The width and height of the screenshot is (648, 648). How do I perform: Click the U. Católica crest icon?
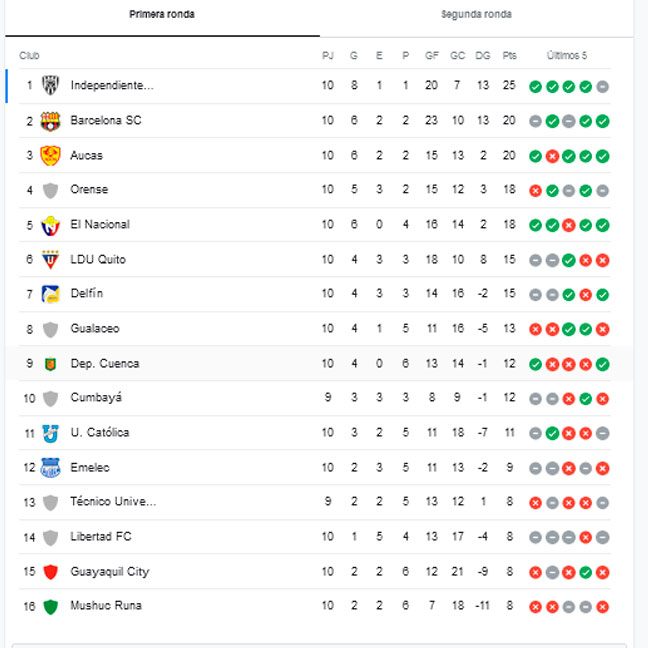click(50, 434)
